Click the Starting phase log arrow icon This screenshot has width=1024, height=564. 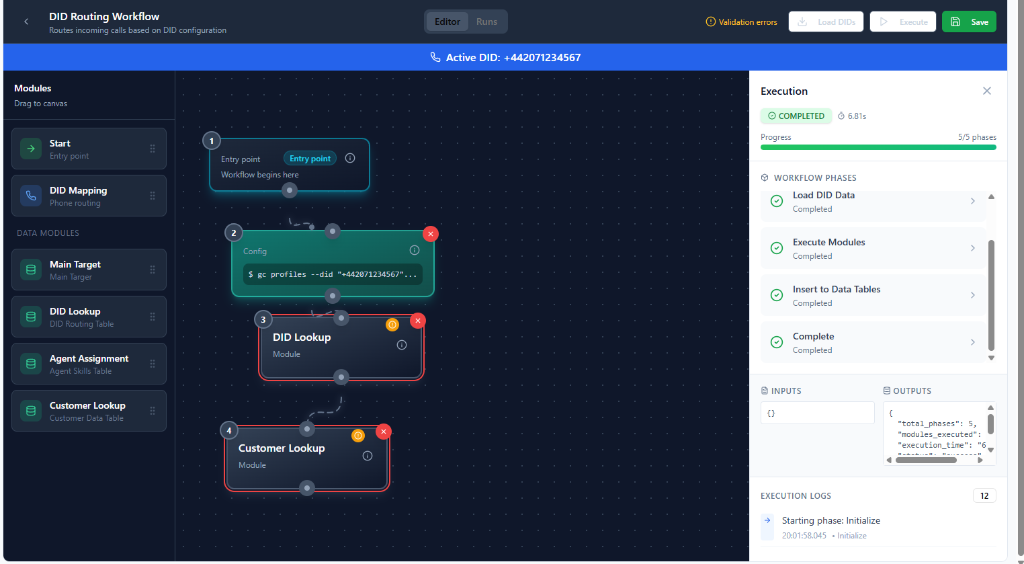coord(767,521)
